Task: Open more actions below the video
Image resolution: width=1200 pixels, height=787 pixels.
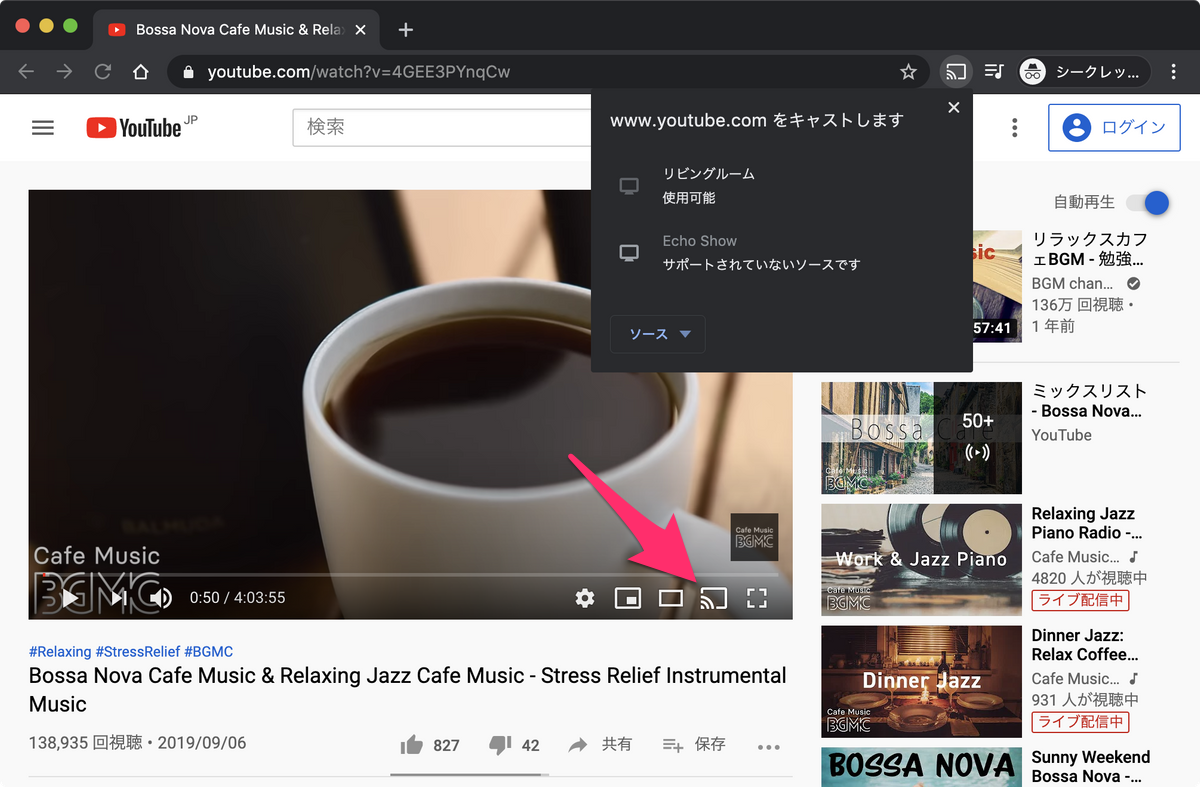Action: [769, 746]
